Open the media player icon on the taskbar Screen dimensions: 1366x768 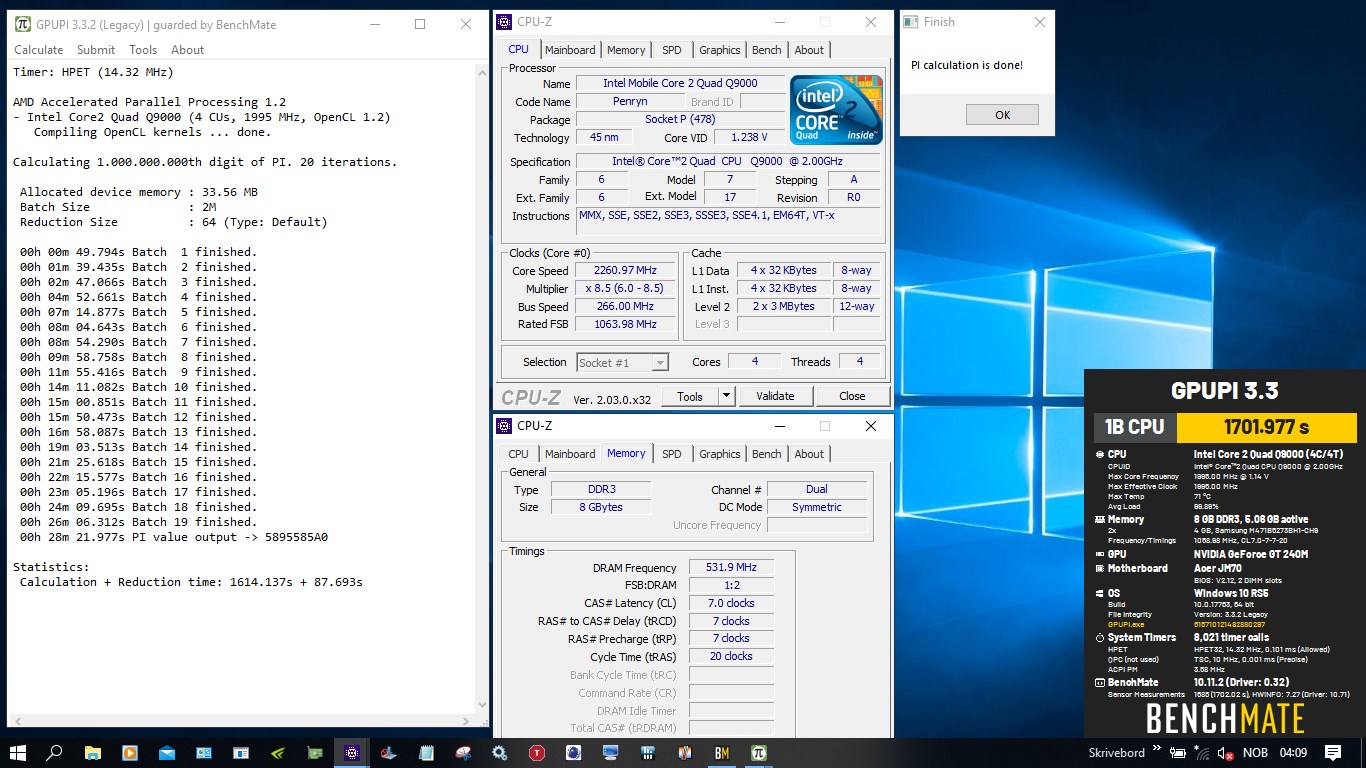(129, 753)
